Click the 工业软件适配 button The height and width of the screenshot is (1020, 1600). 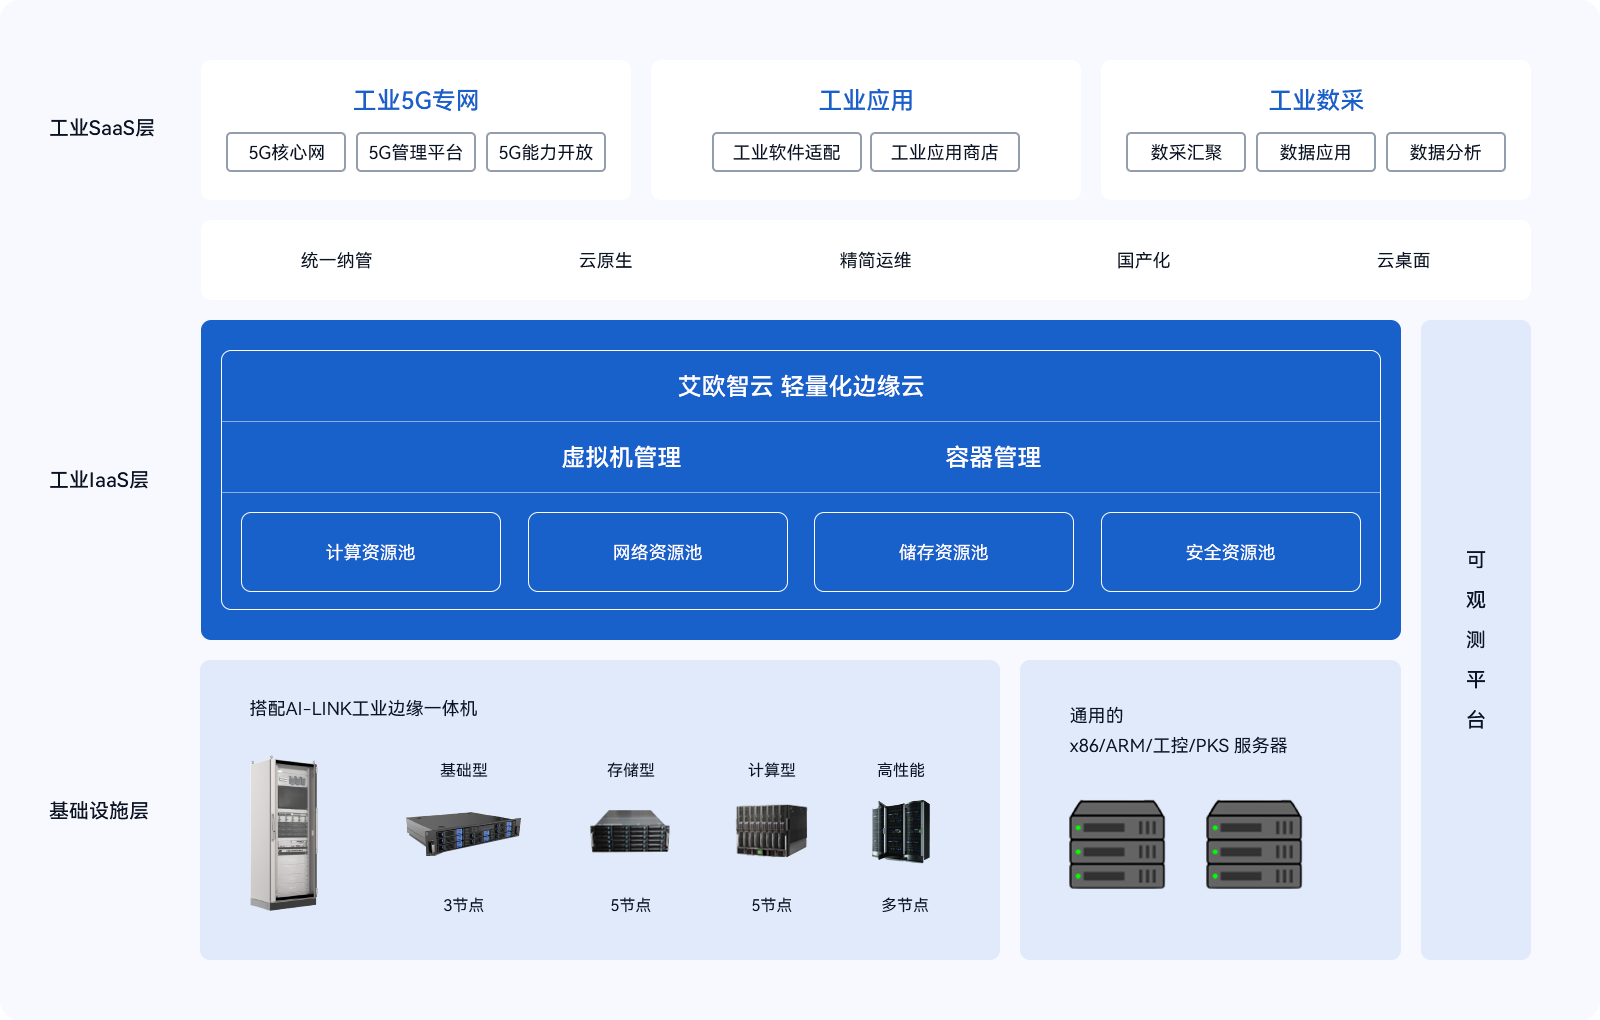coord(787,152)
